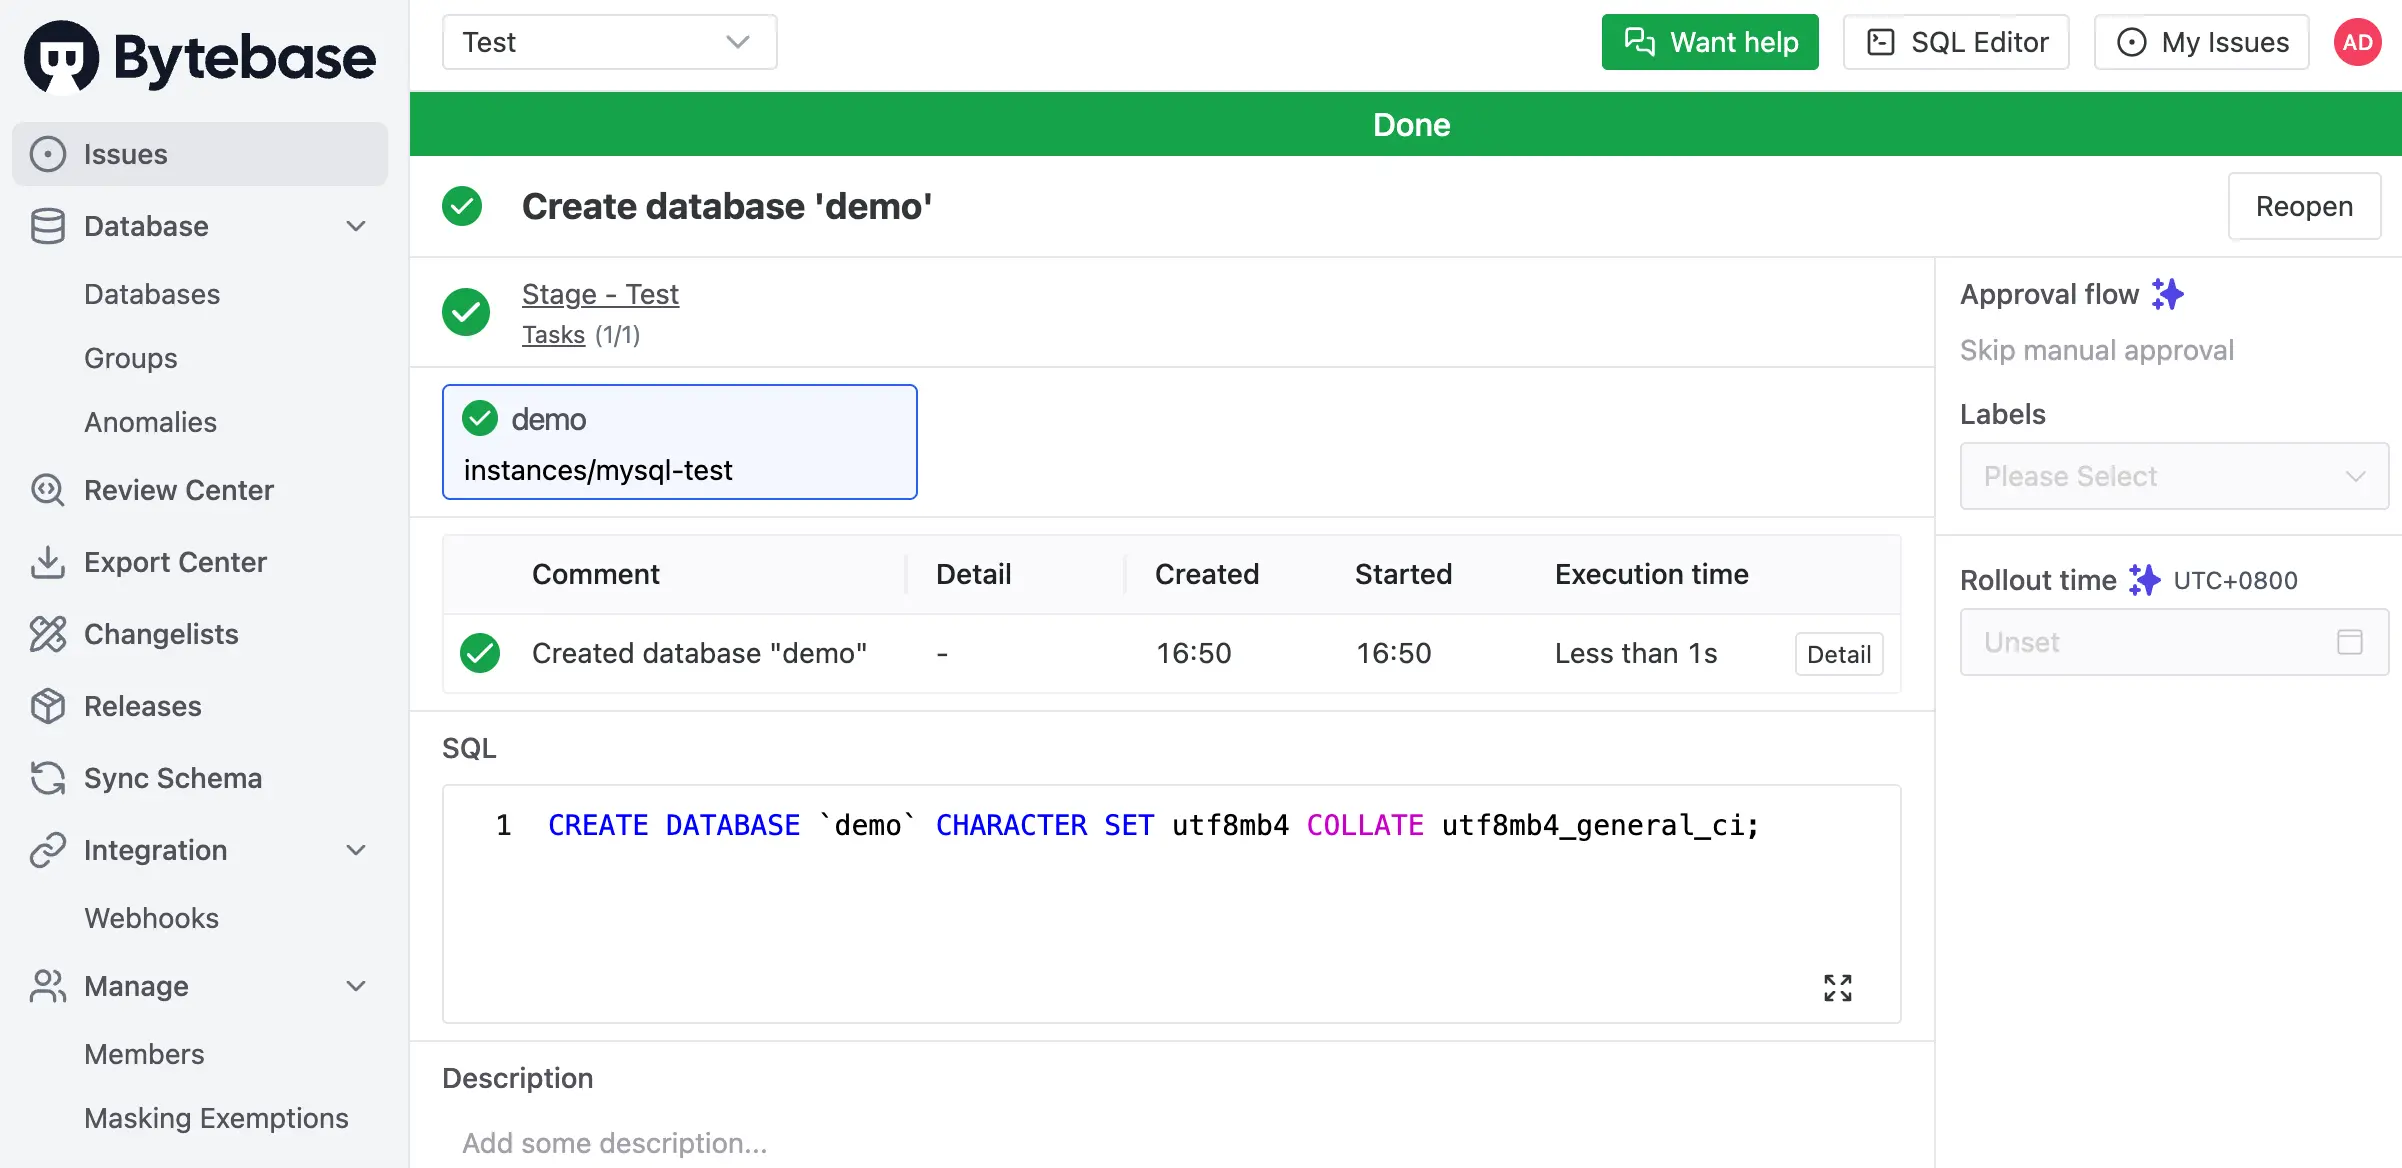
Task: Click the Approval flow sparkle icon
Action: [2168, 294]
